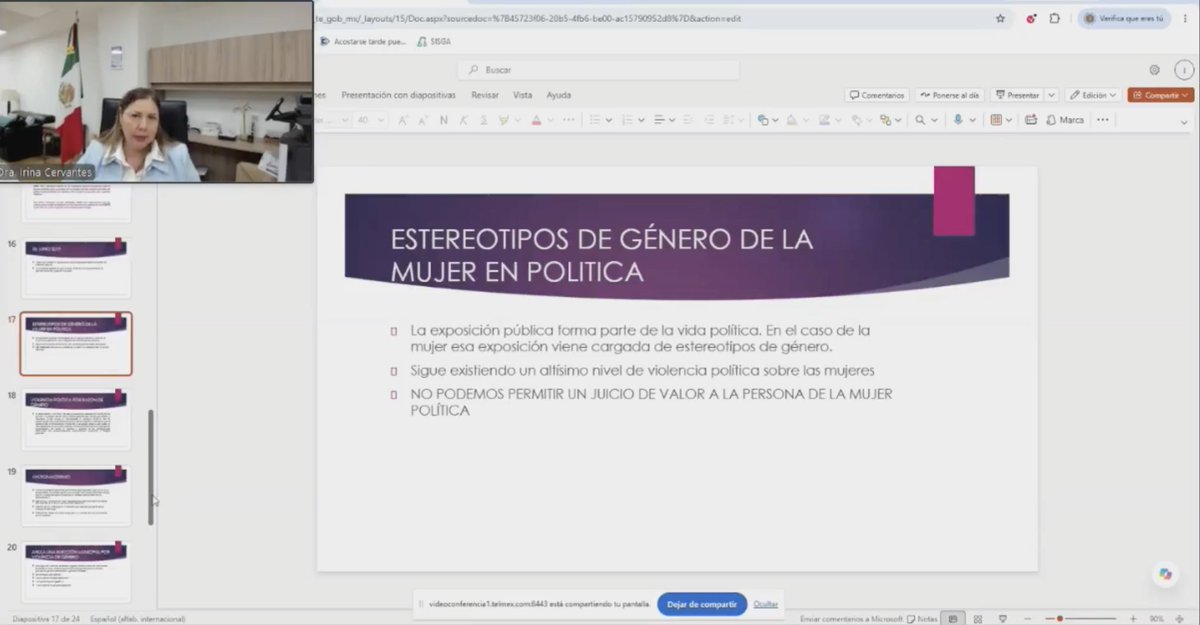
Task: Click the NO PODEMOS PERMITIR bullet text
Action: 651,402
